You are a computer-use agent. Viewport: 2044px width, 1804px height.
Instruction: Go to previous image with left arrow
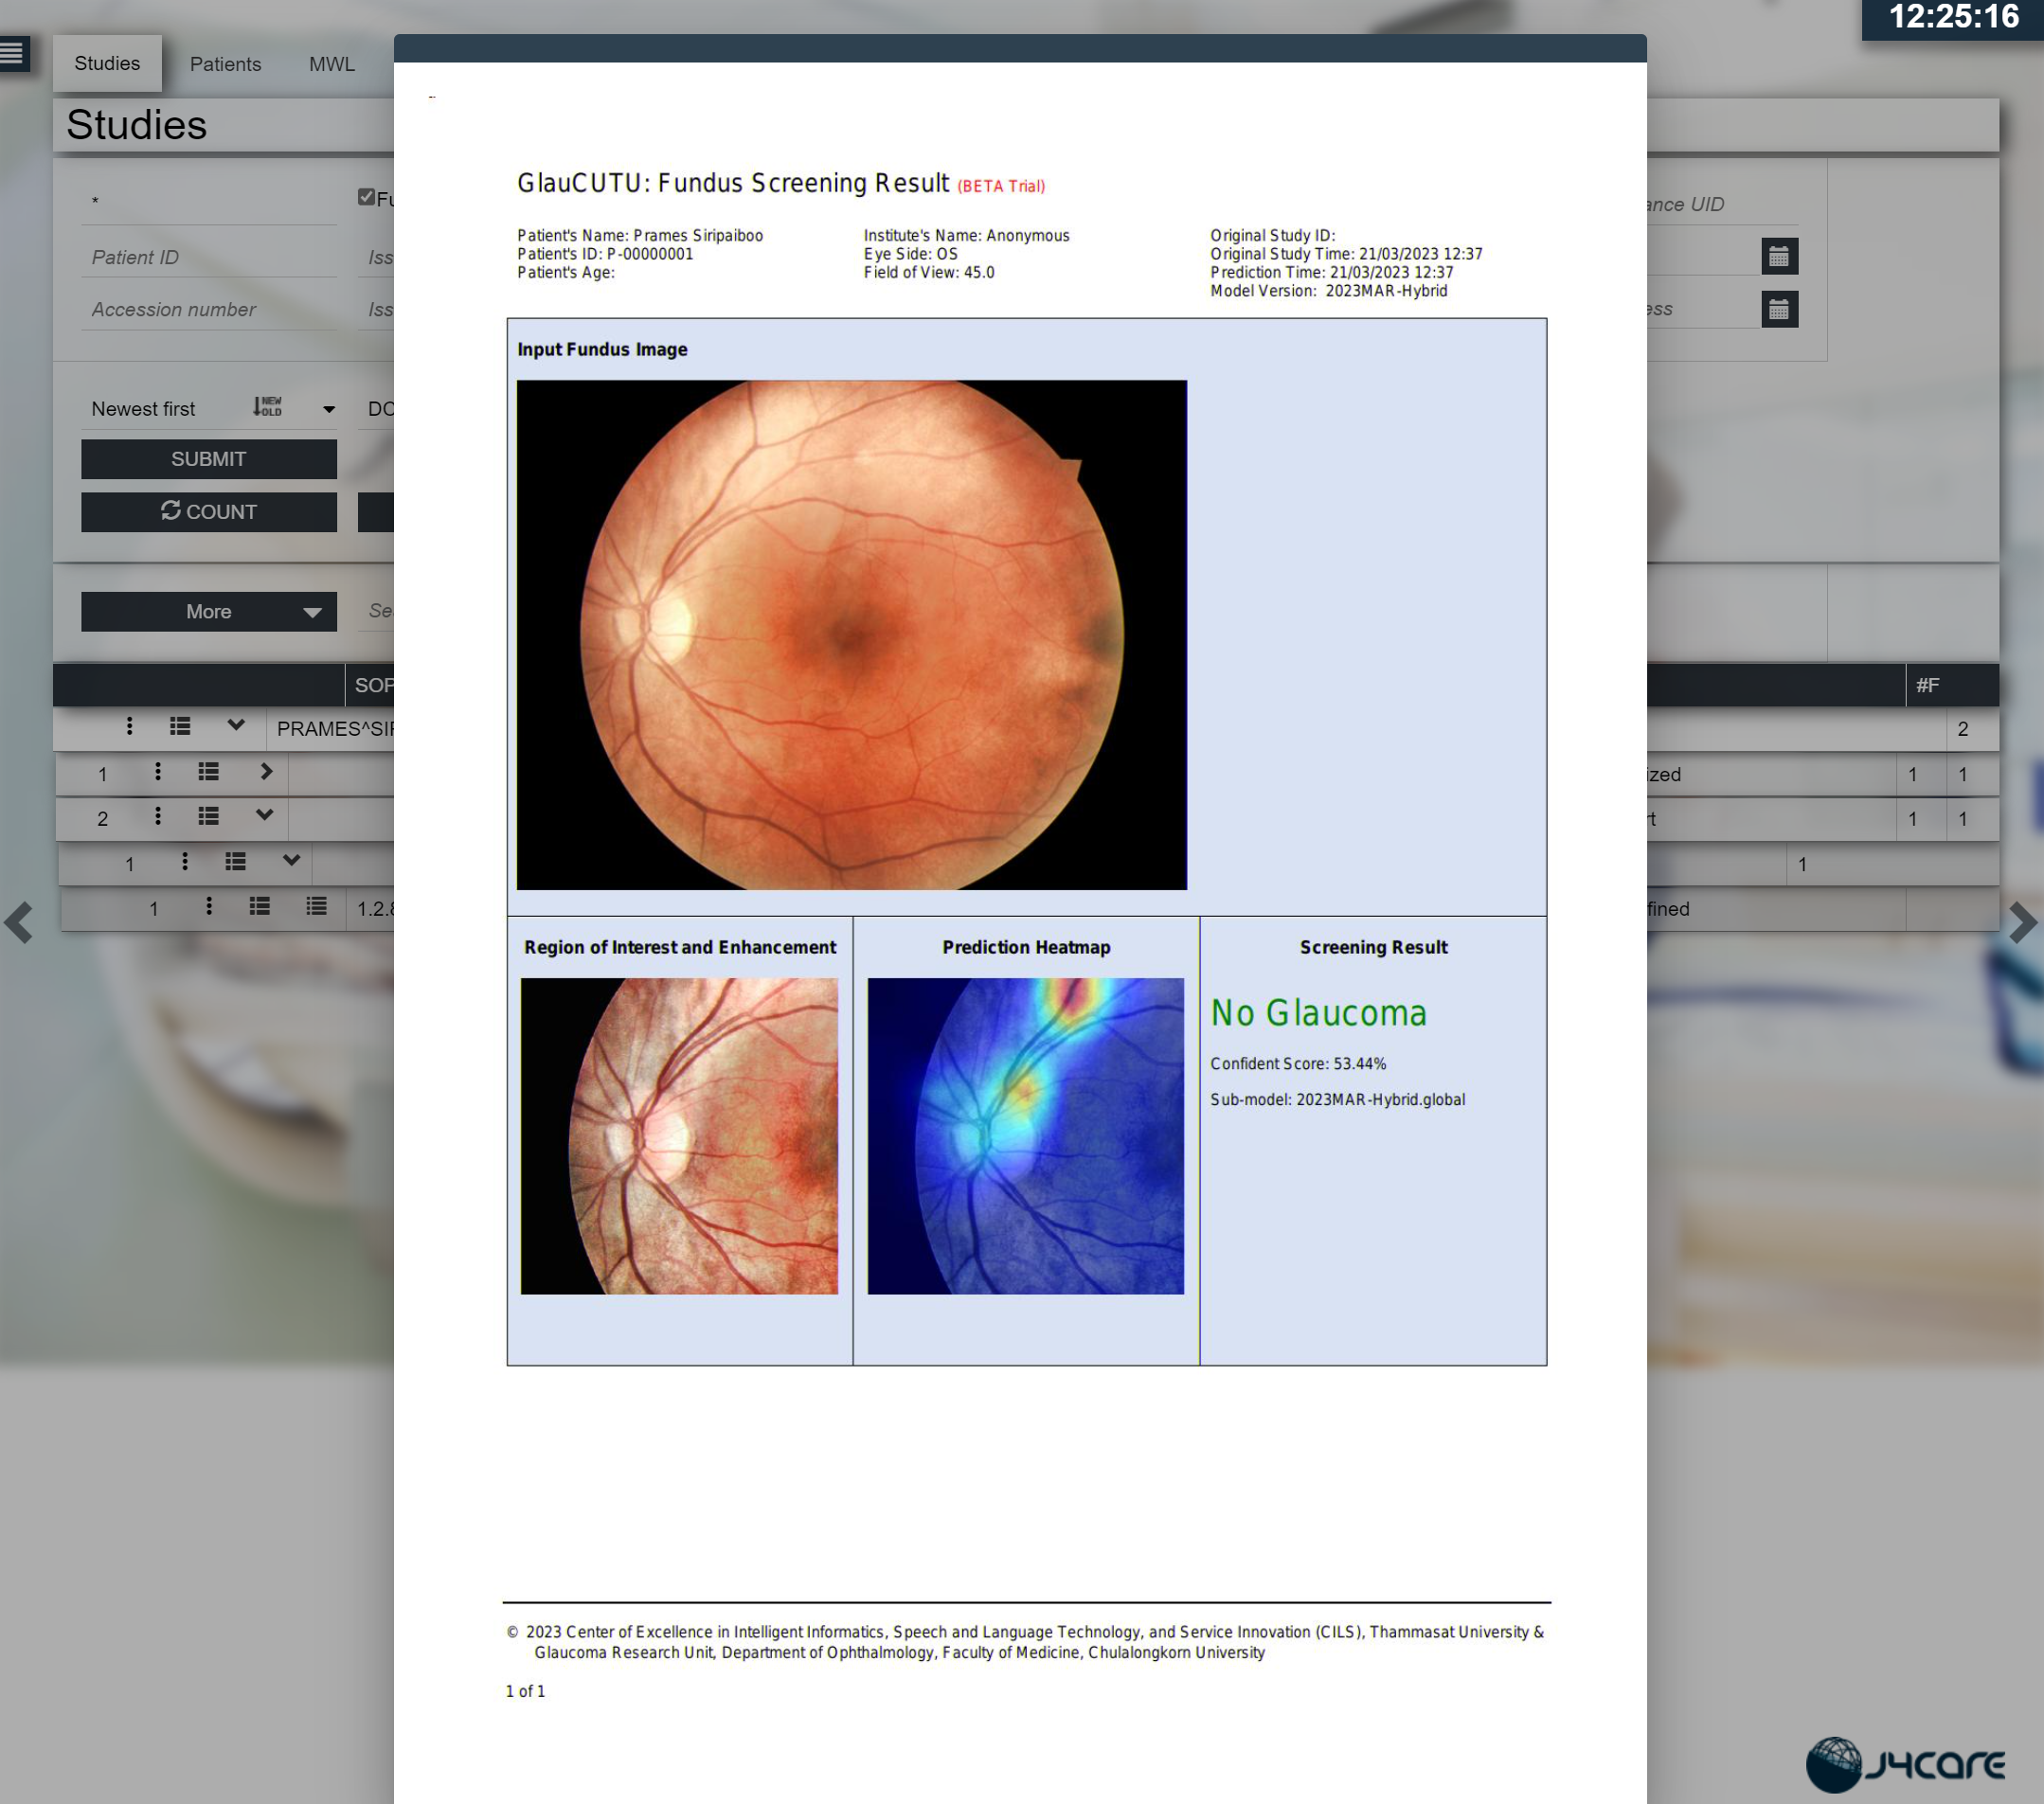click(x=18, y=922)
